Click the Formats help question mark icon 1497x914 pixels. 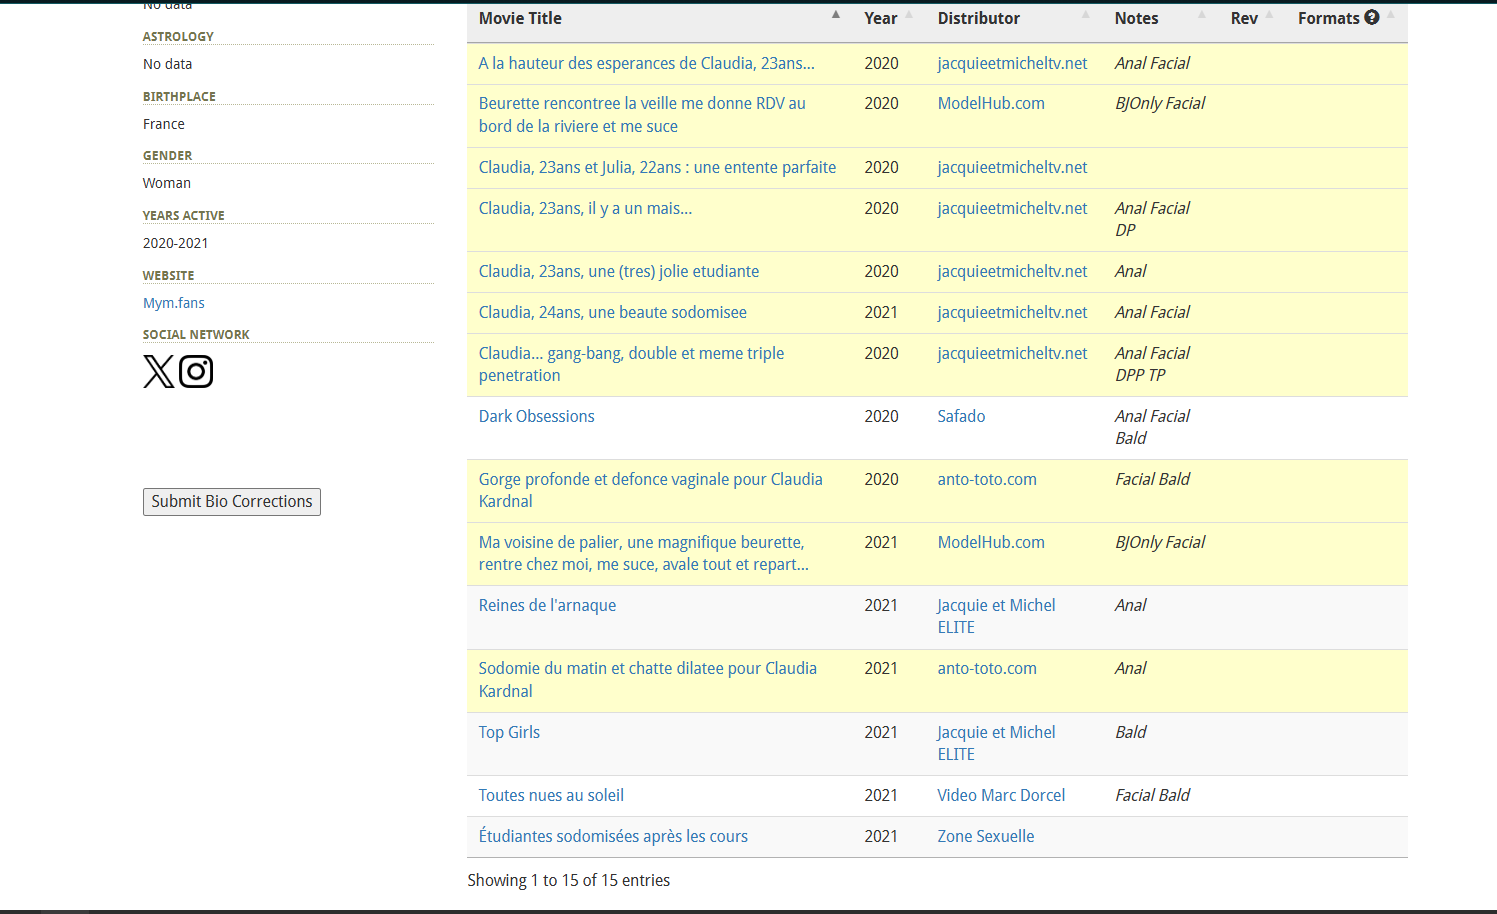(1371, 17)
